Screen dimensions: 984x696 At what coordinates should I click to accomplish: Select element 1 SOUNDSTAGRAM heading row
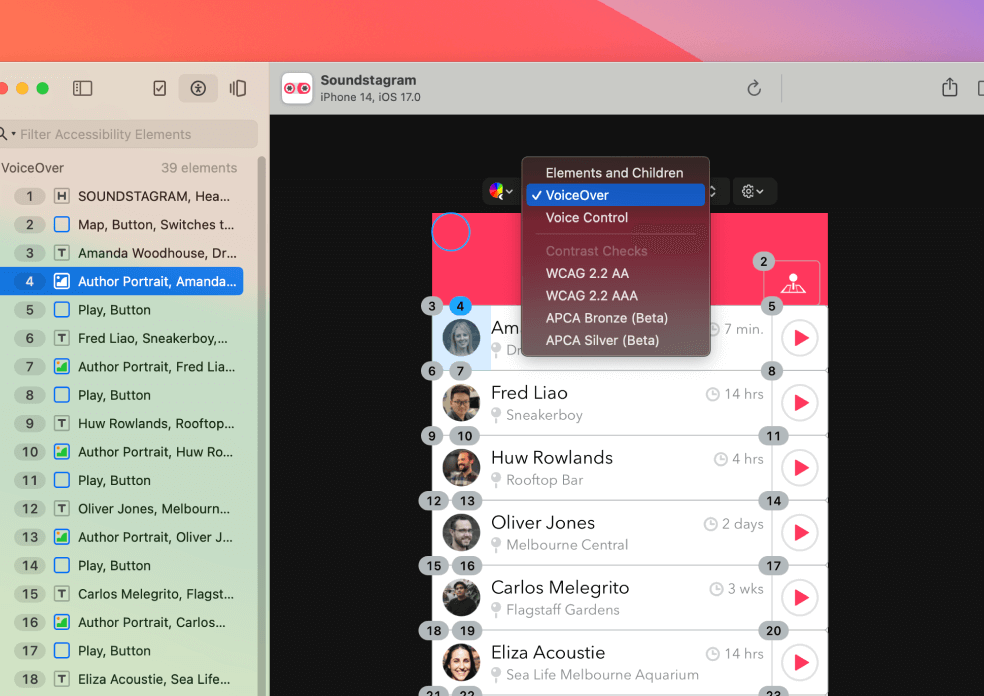point(122,196)
